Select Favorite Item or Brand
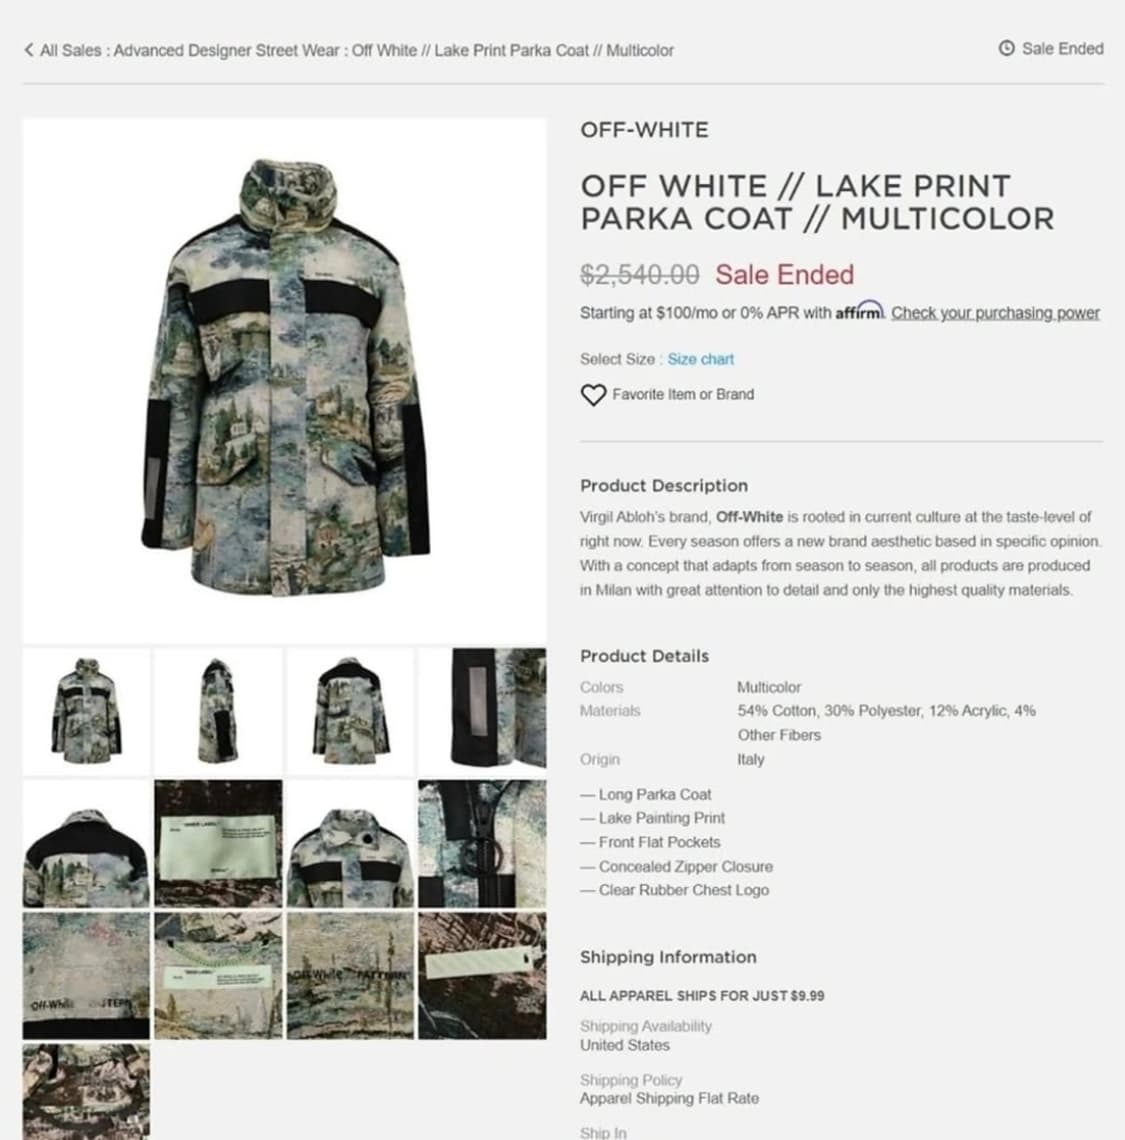This screenshot has width=1125, height=1140. tap(683, 394)
